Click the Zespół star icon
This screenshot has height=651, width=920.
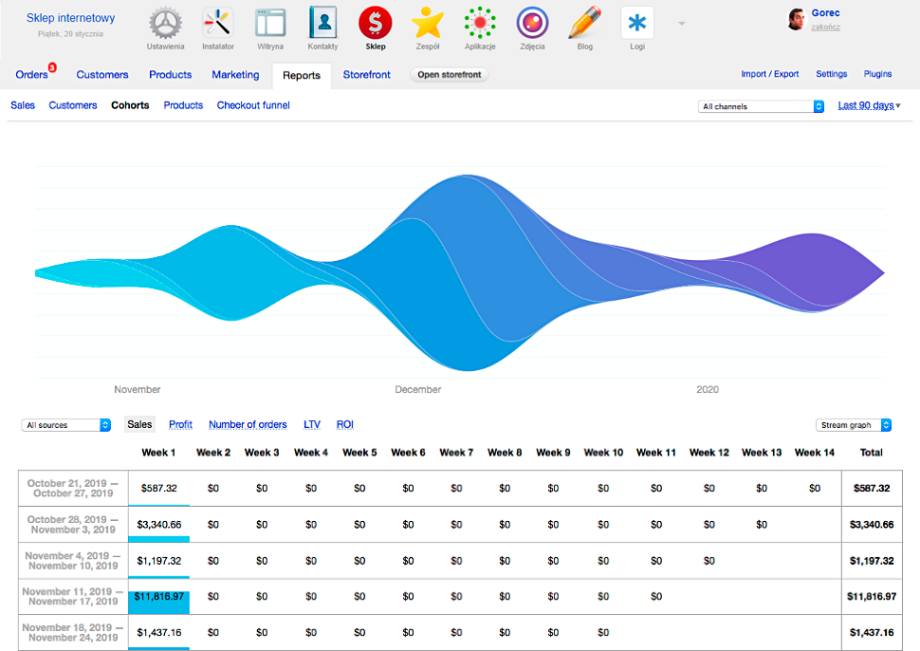pyautogui.click(x=427, y=23)
